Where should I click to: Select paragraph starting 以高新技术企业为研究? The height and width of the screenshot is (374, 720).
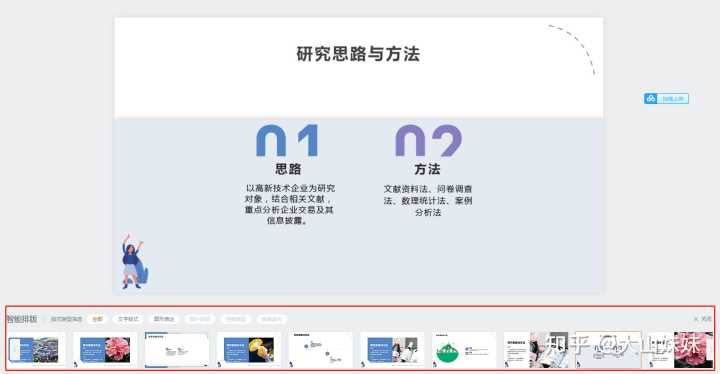pyautogui.click(x=289, y=204)
